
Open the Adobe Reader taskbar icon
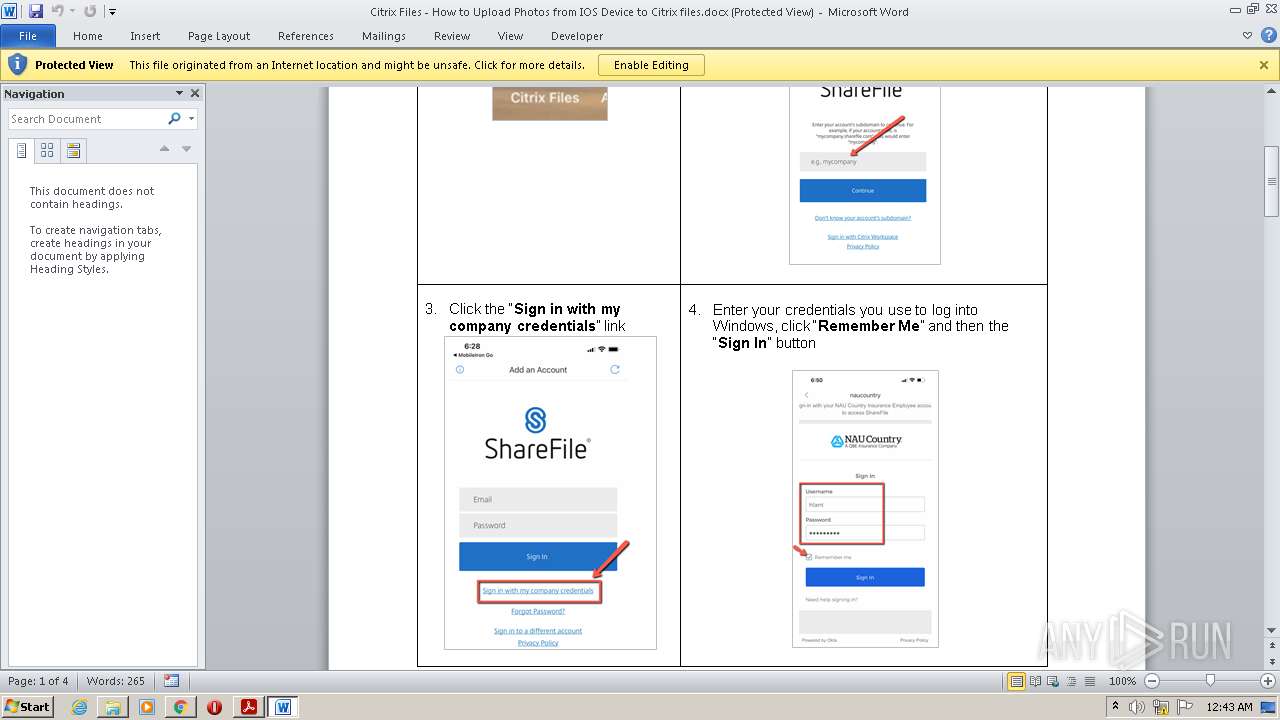[248, 707]
